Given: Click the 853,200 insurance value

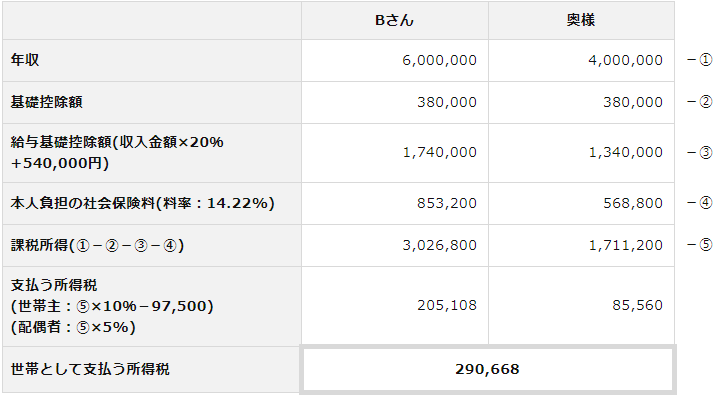Looking at the screenshot, I should coord(446,203).
